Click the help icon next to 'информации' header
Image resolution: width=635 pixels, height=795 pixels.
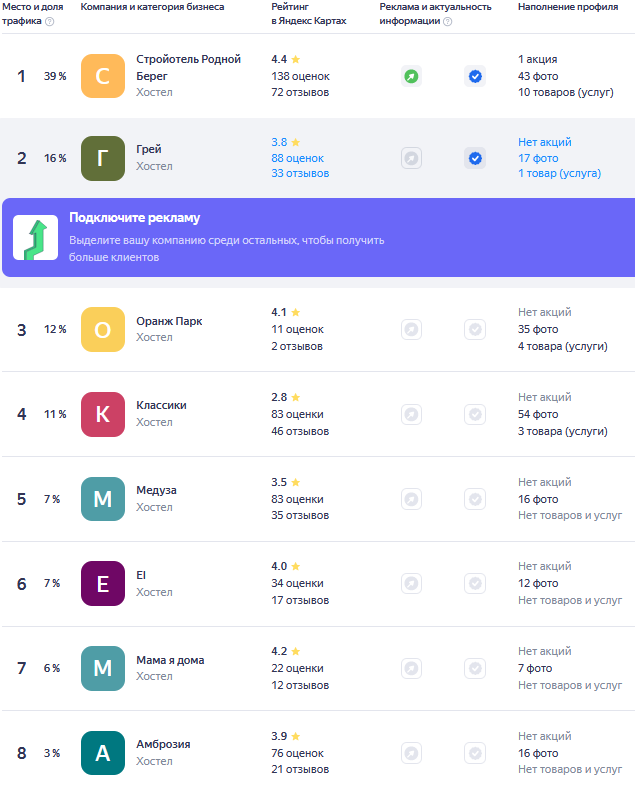click(x=448, y=21)
